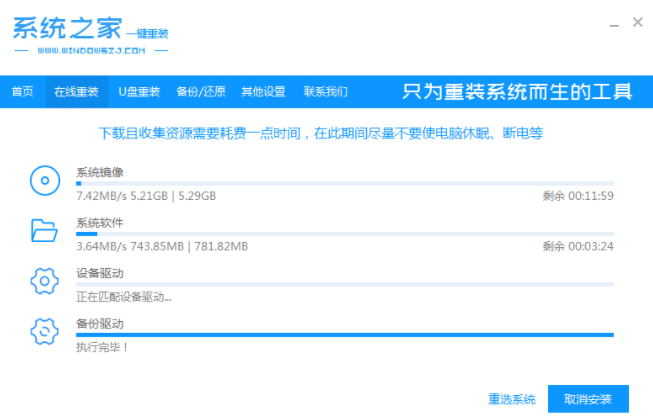This screenshot has width=653, height=419.
Task: Click the 系统软件 folder icon
Action: coord(45,232)
